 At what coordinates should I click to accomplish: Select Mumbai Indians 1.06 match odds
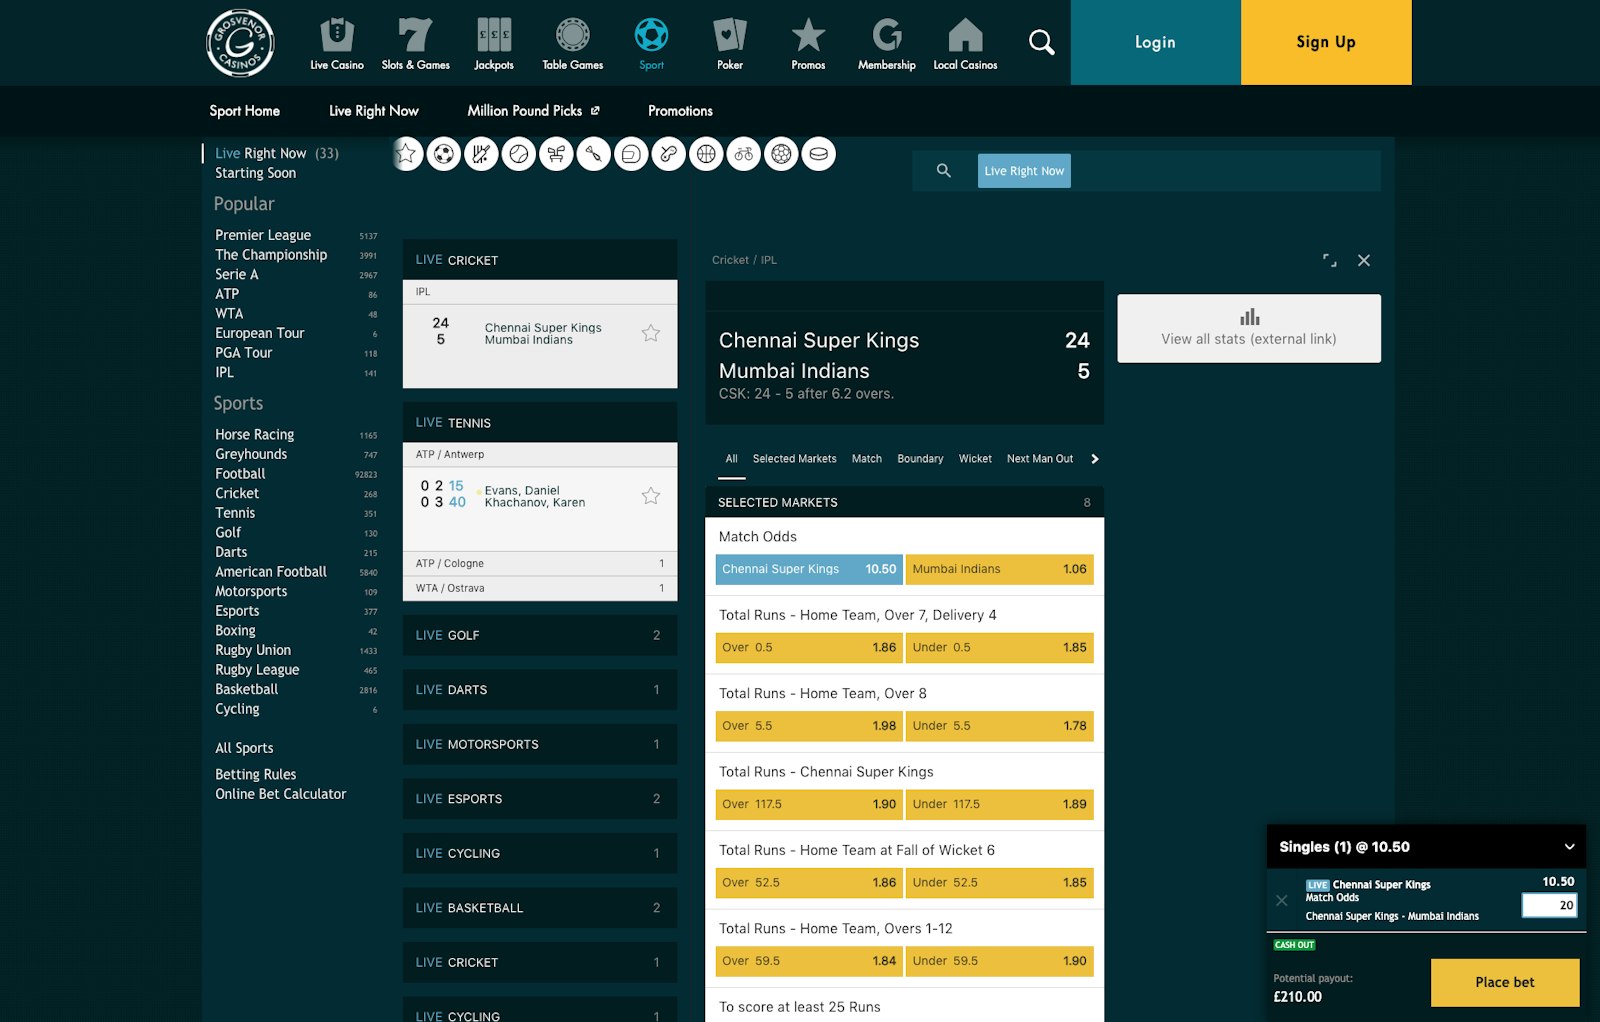(x=998, y=569)
